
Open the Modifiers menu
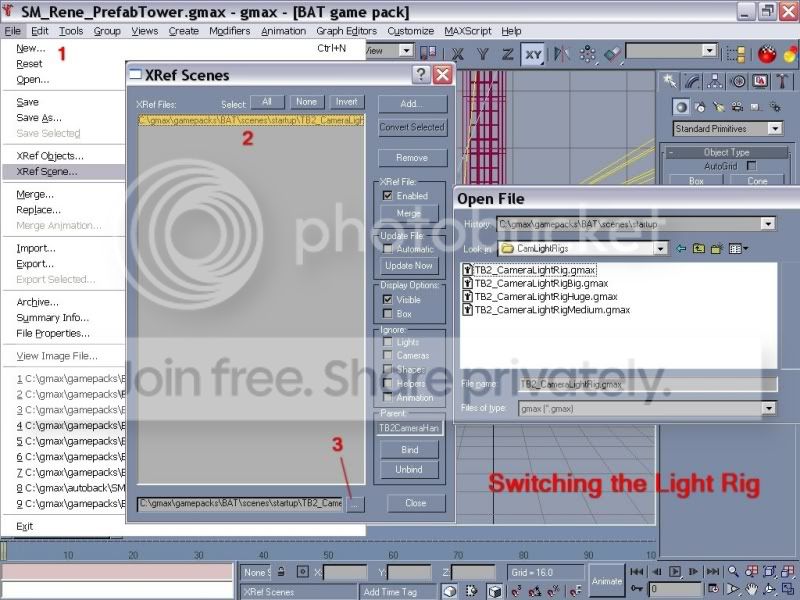[x=230, y=31]
